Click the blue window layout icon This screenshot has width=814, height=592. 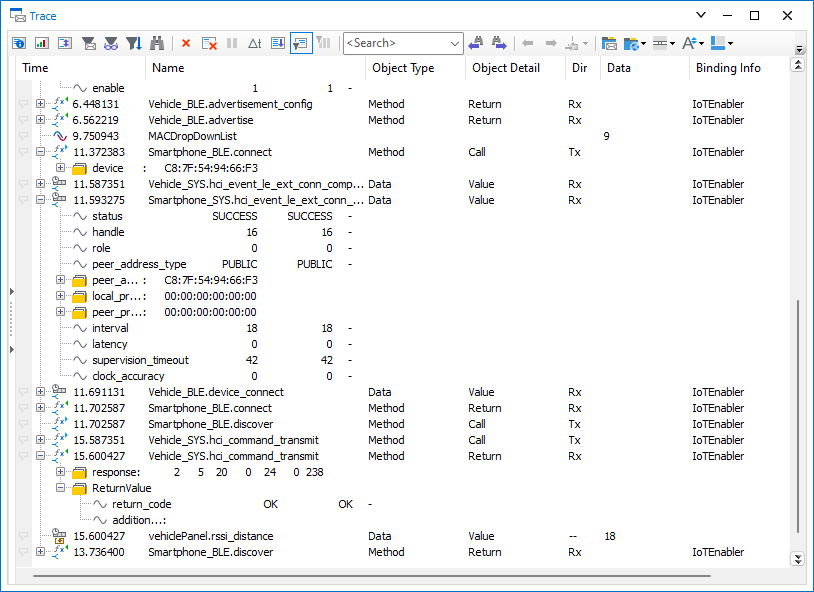[x=717, y=43]
